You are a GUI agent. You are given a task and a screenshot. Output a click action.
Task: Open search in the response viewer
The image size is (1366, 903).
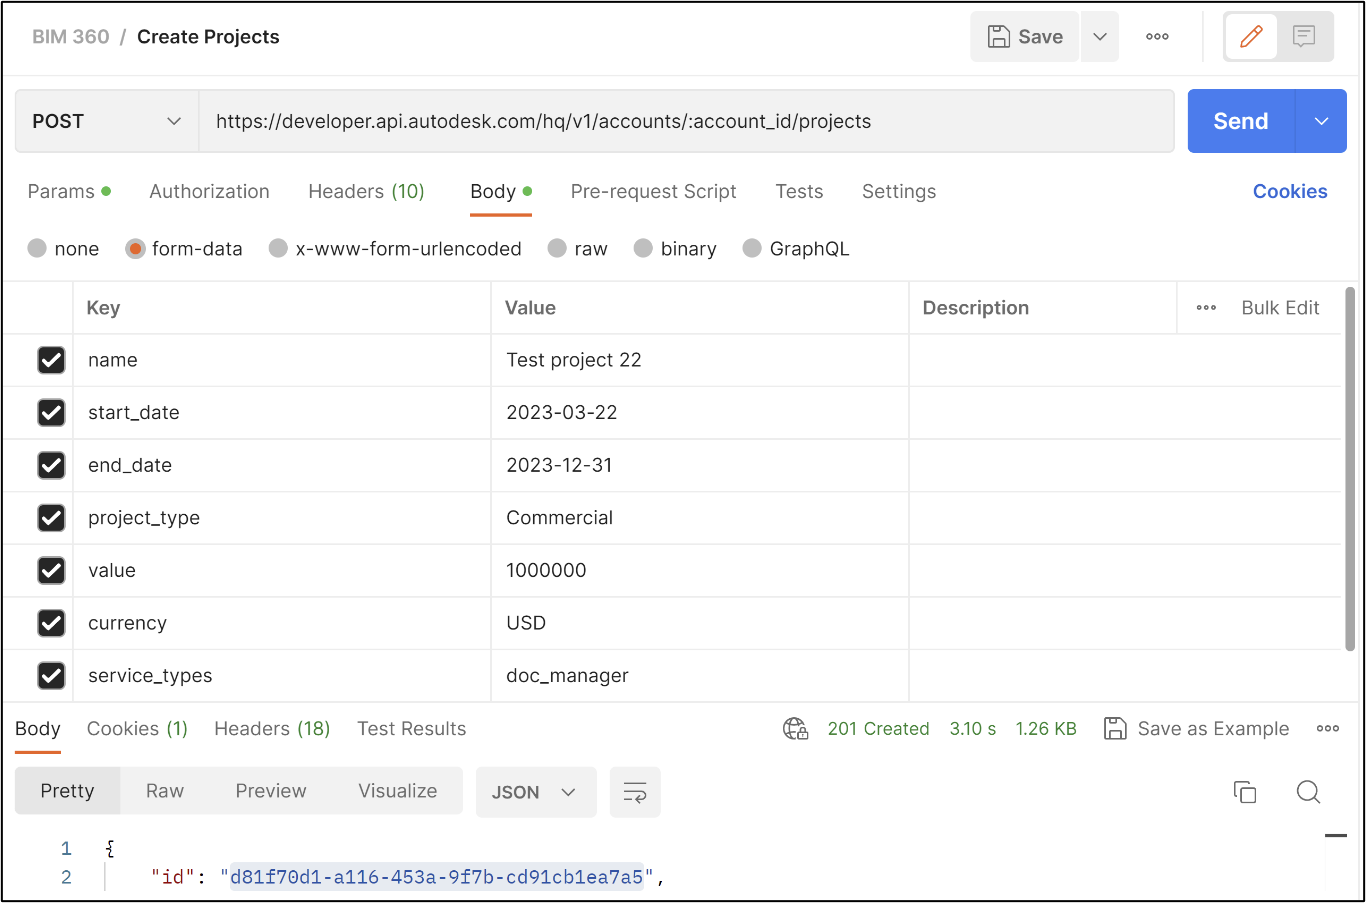(1308, 791)
